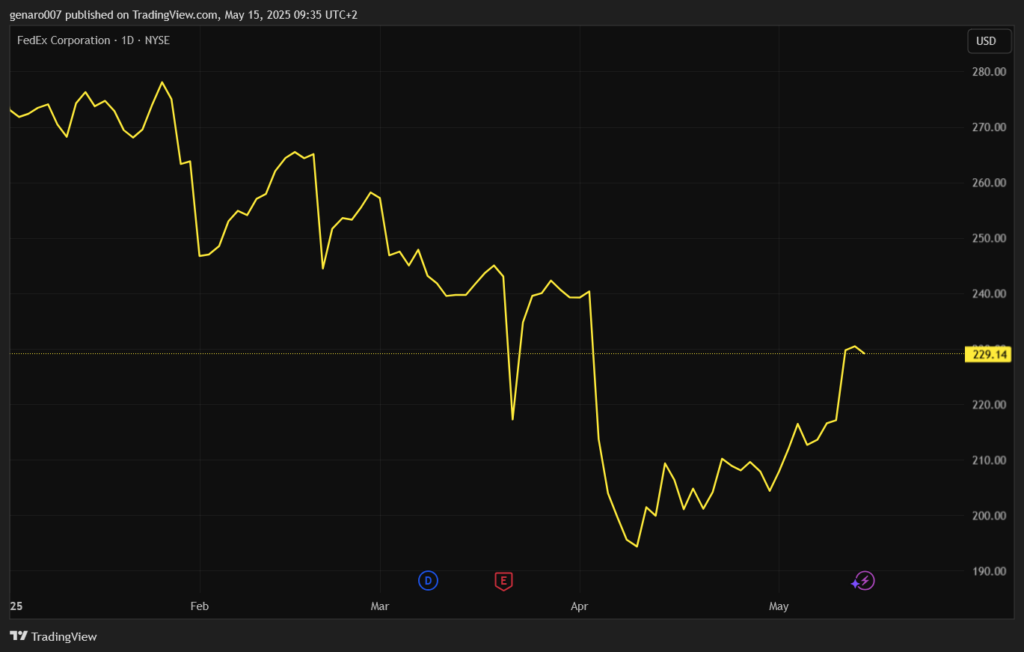Select the Feb label on time axis
This screenshot has height=652, width=1024.
tap(199, 606)
